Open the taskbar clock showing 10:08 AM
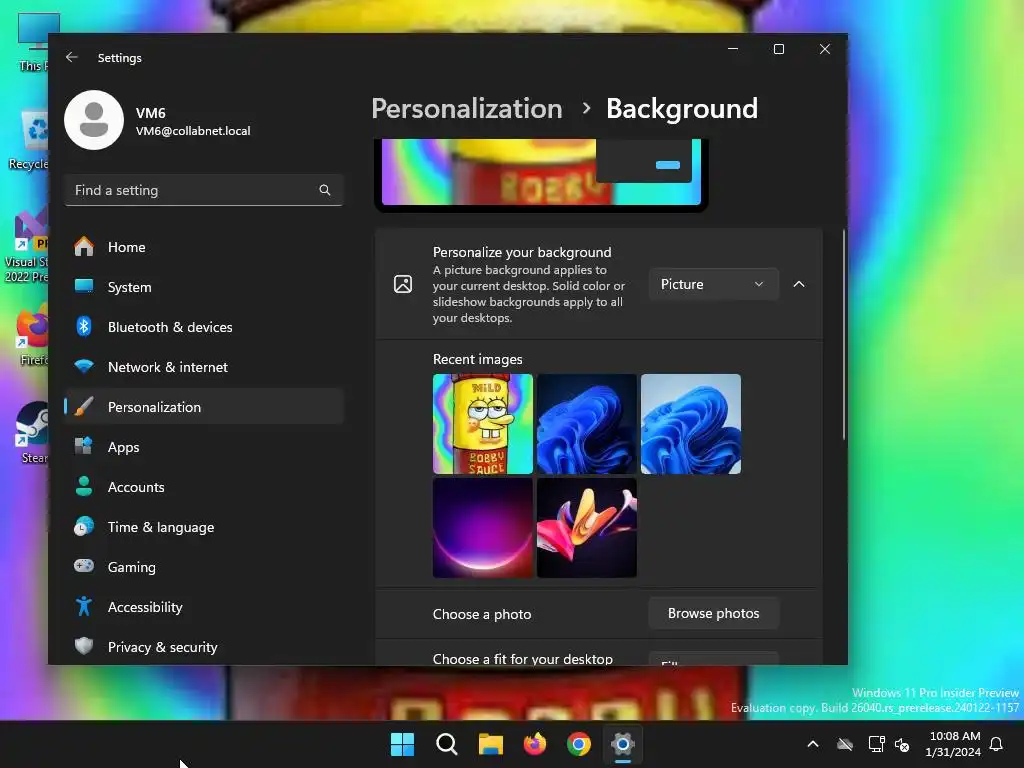 (953, 744)
